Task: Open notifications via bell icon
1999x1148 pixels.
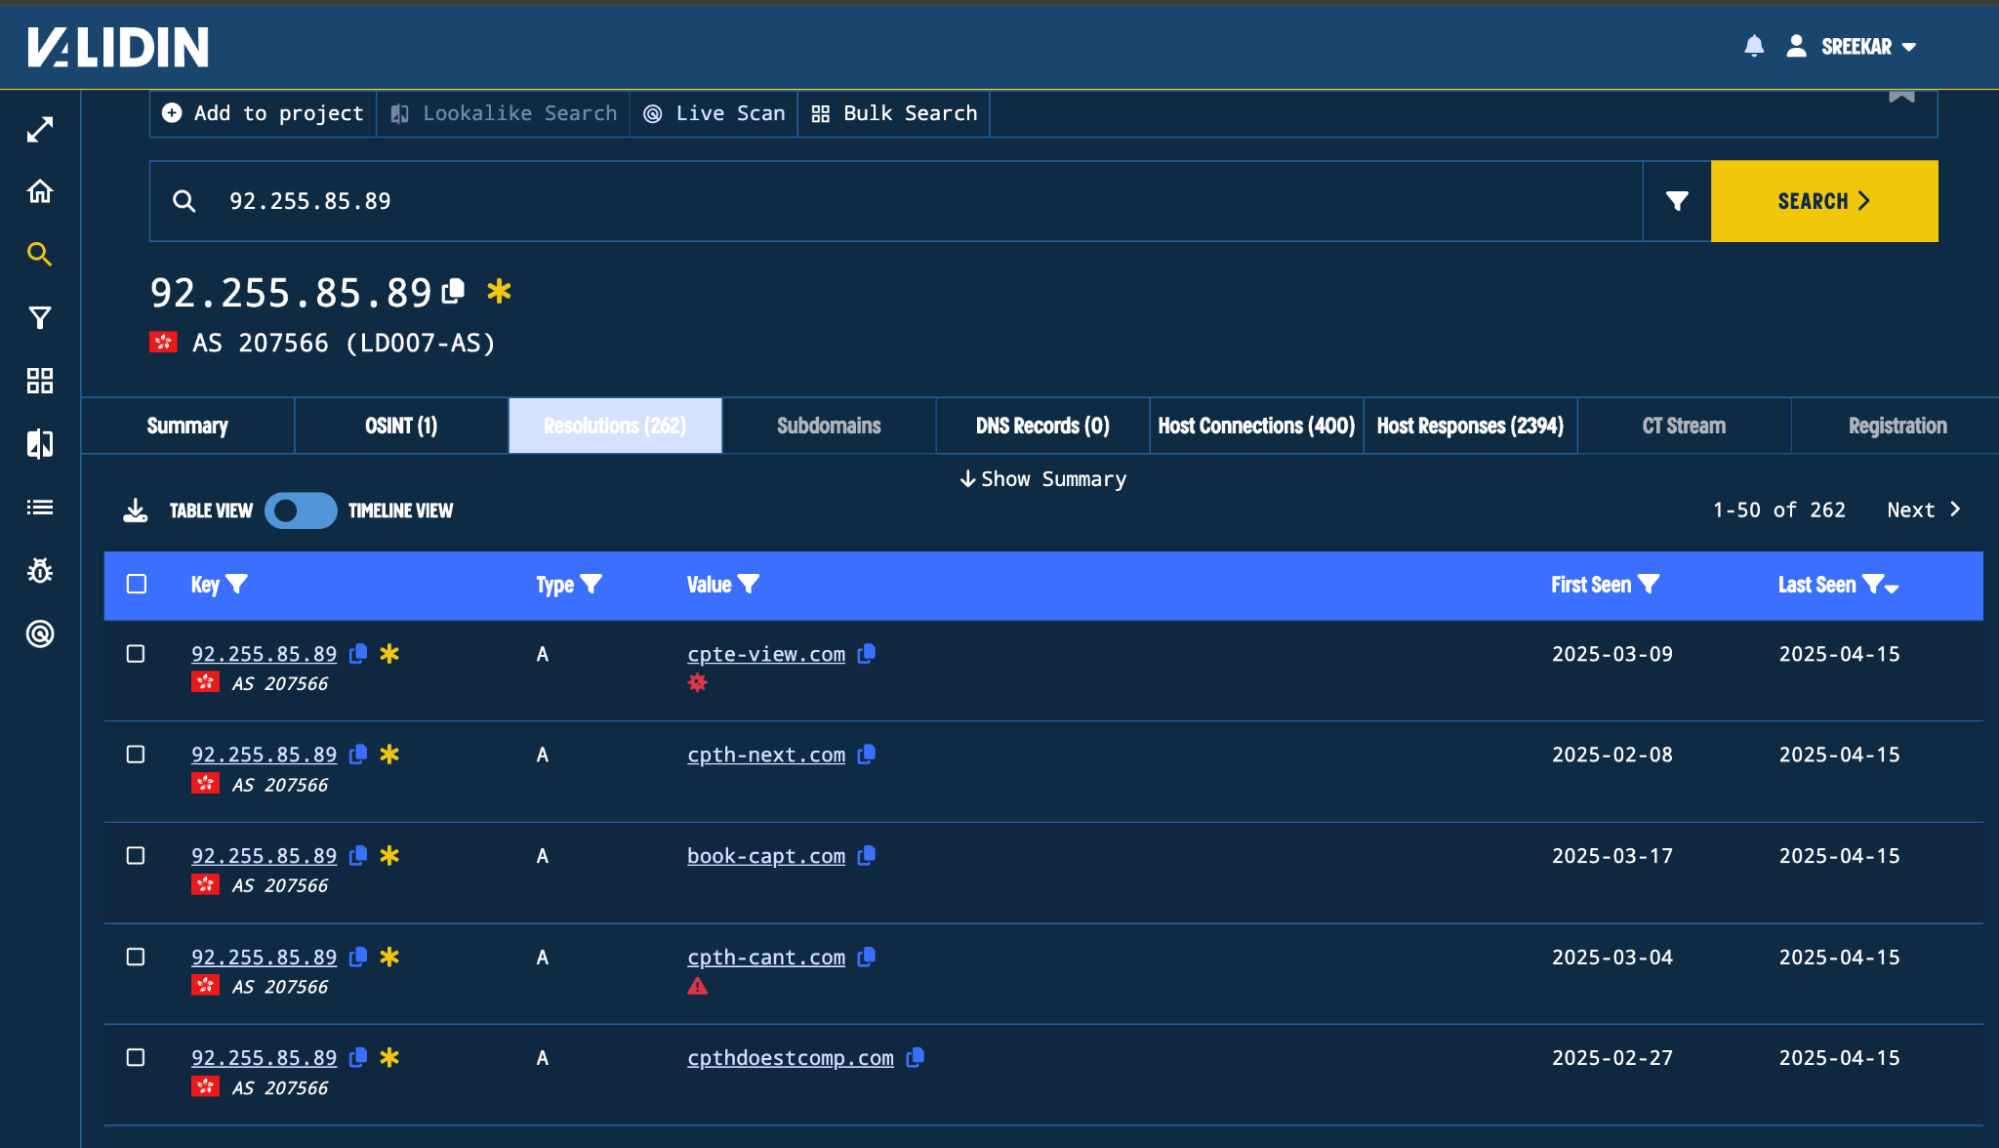Action: (x=1753, y=45)
